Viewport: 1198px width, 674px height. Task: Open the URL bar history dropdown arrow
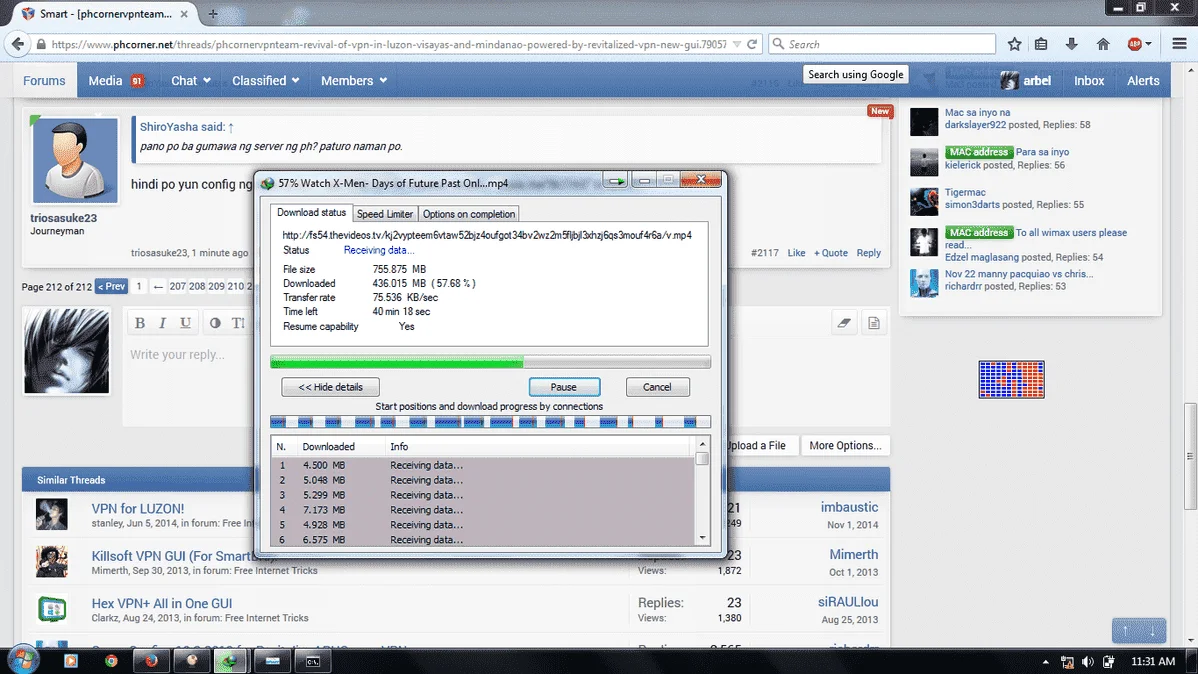coord(737,44)
